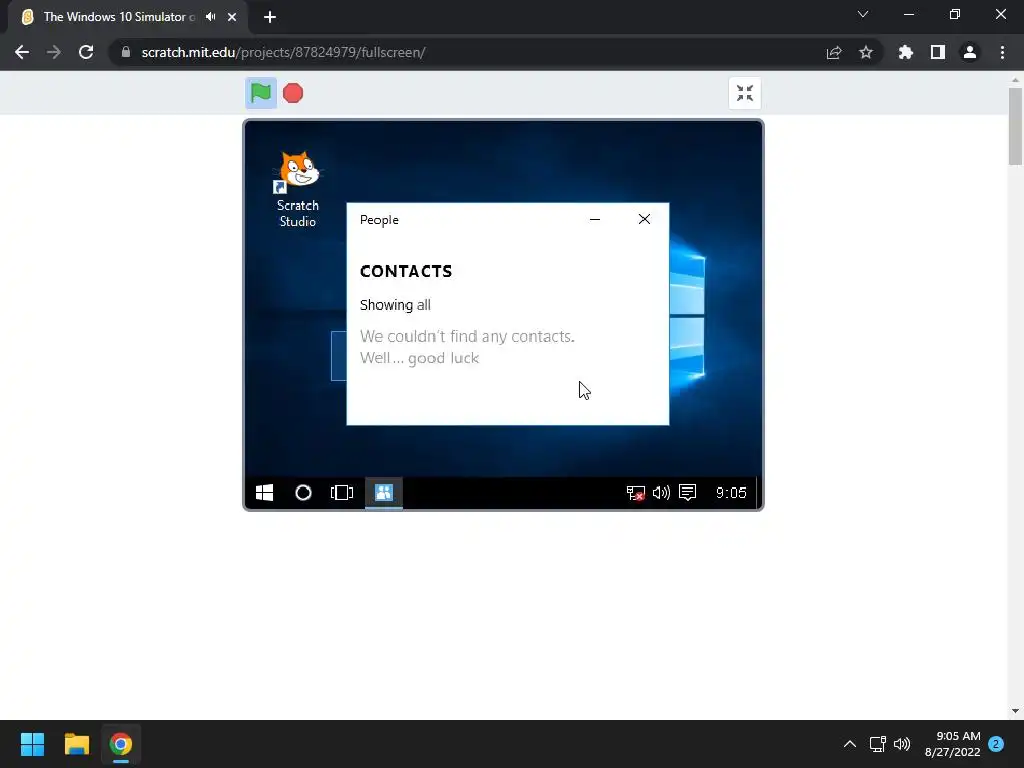Mute the Windows 10 Simulator tab audio

(x=210, y=17)
